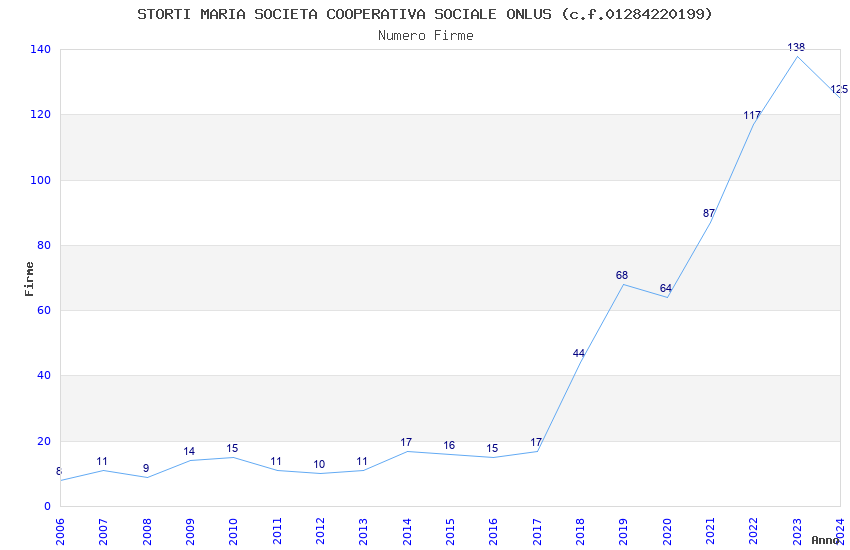The height and width of the screenshot is (550, 850).
Task: Click the data label 14 above 2009
Action: point(189,451)
